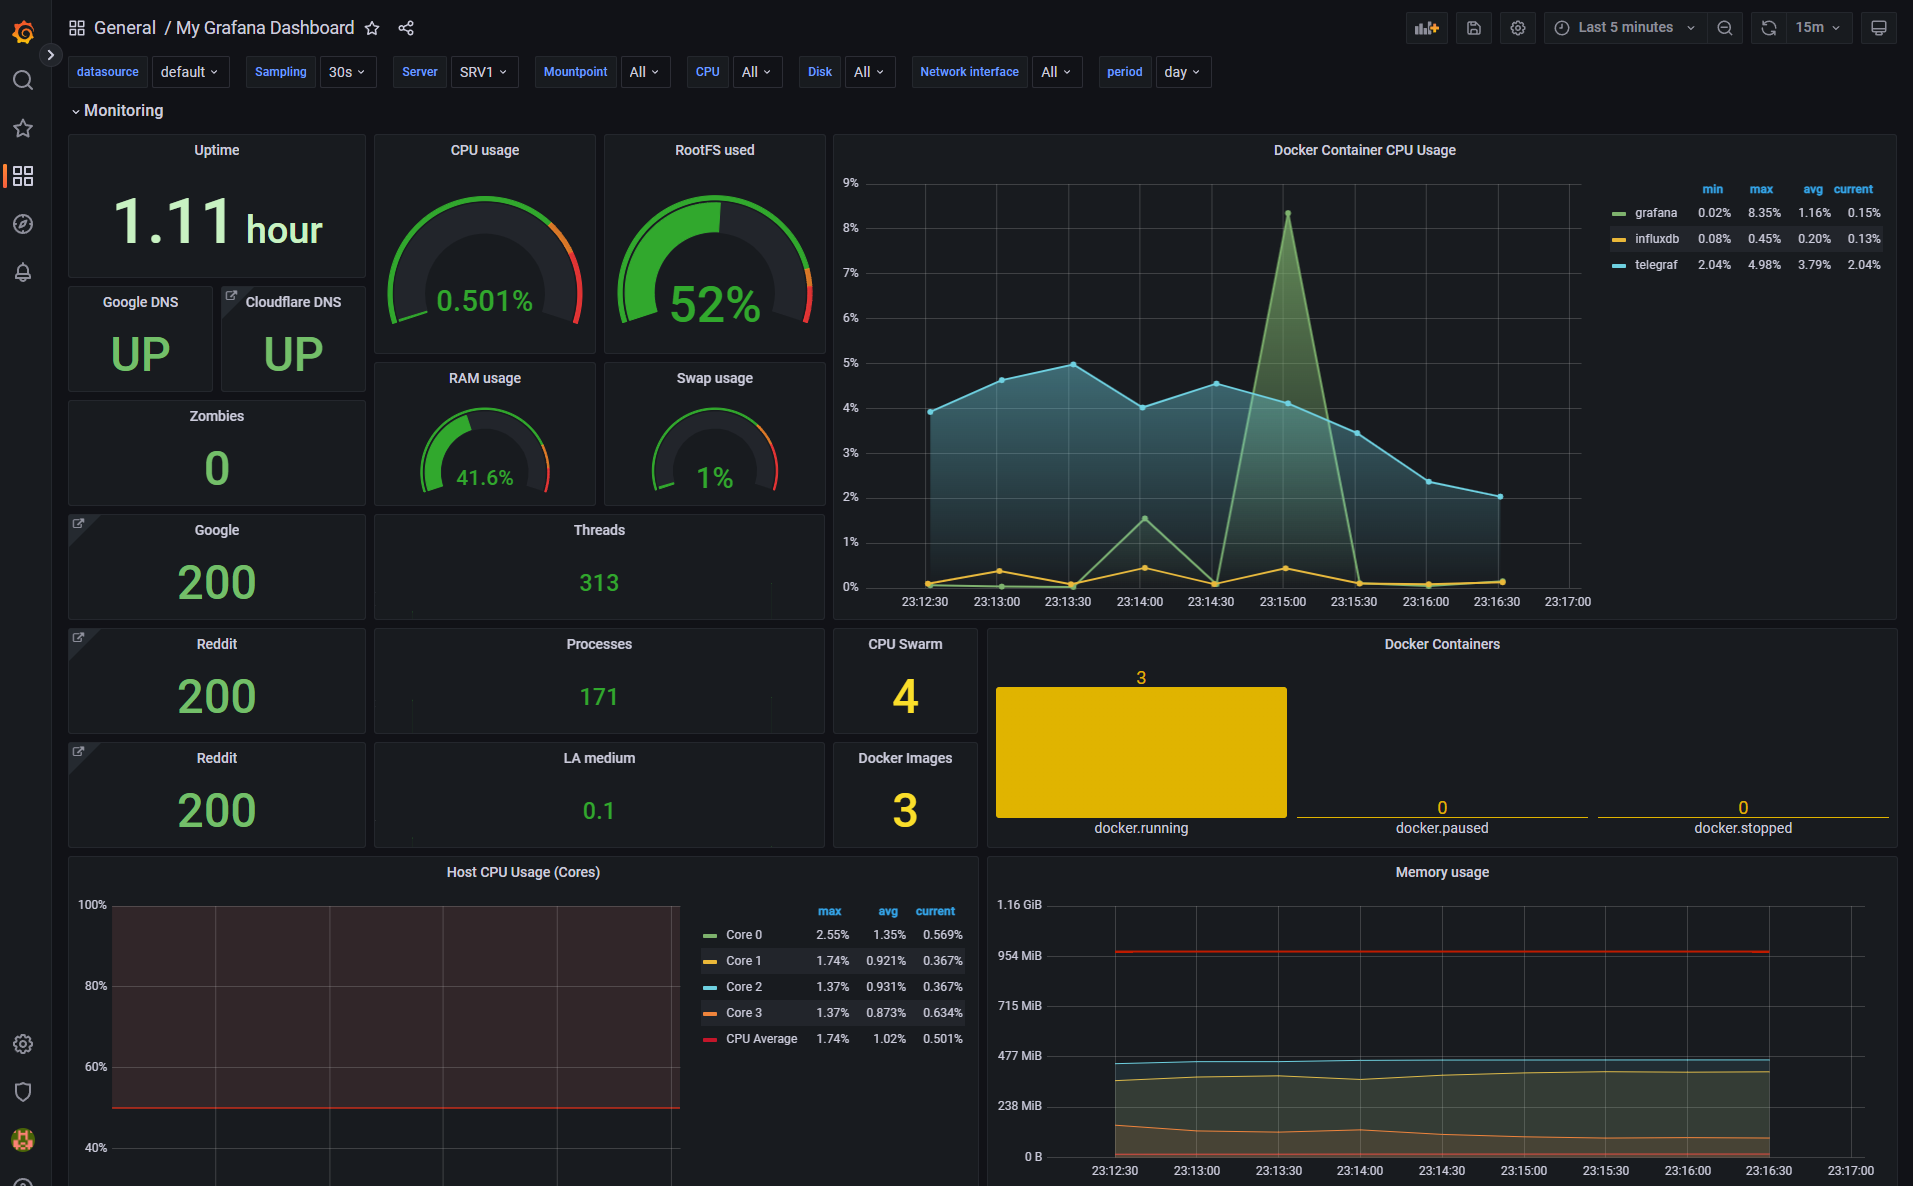Screen dimensions: 1913x1186
Task: Open the period dropdown set to day
Action: [1182, 71]
